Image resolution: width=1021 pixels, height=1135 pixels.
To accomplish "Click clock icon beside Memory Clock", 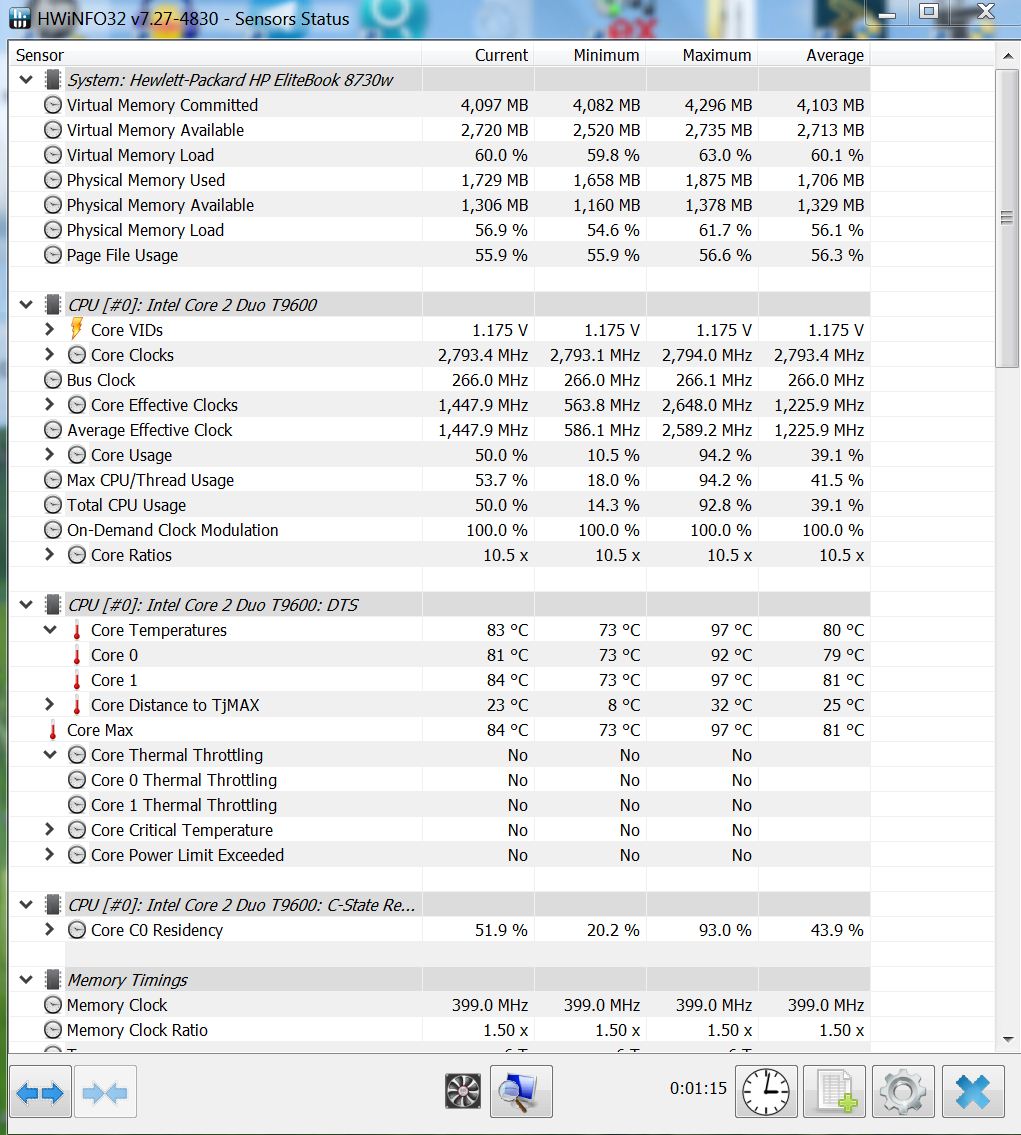I will coord(53,1005).
